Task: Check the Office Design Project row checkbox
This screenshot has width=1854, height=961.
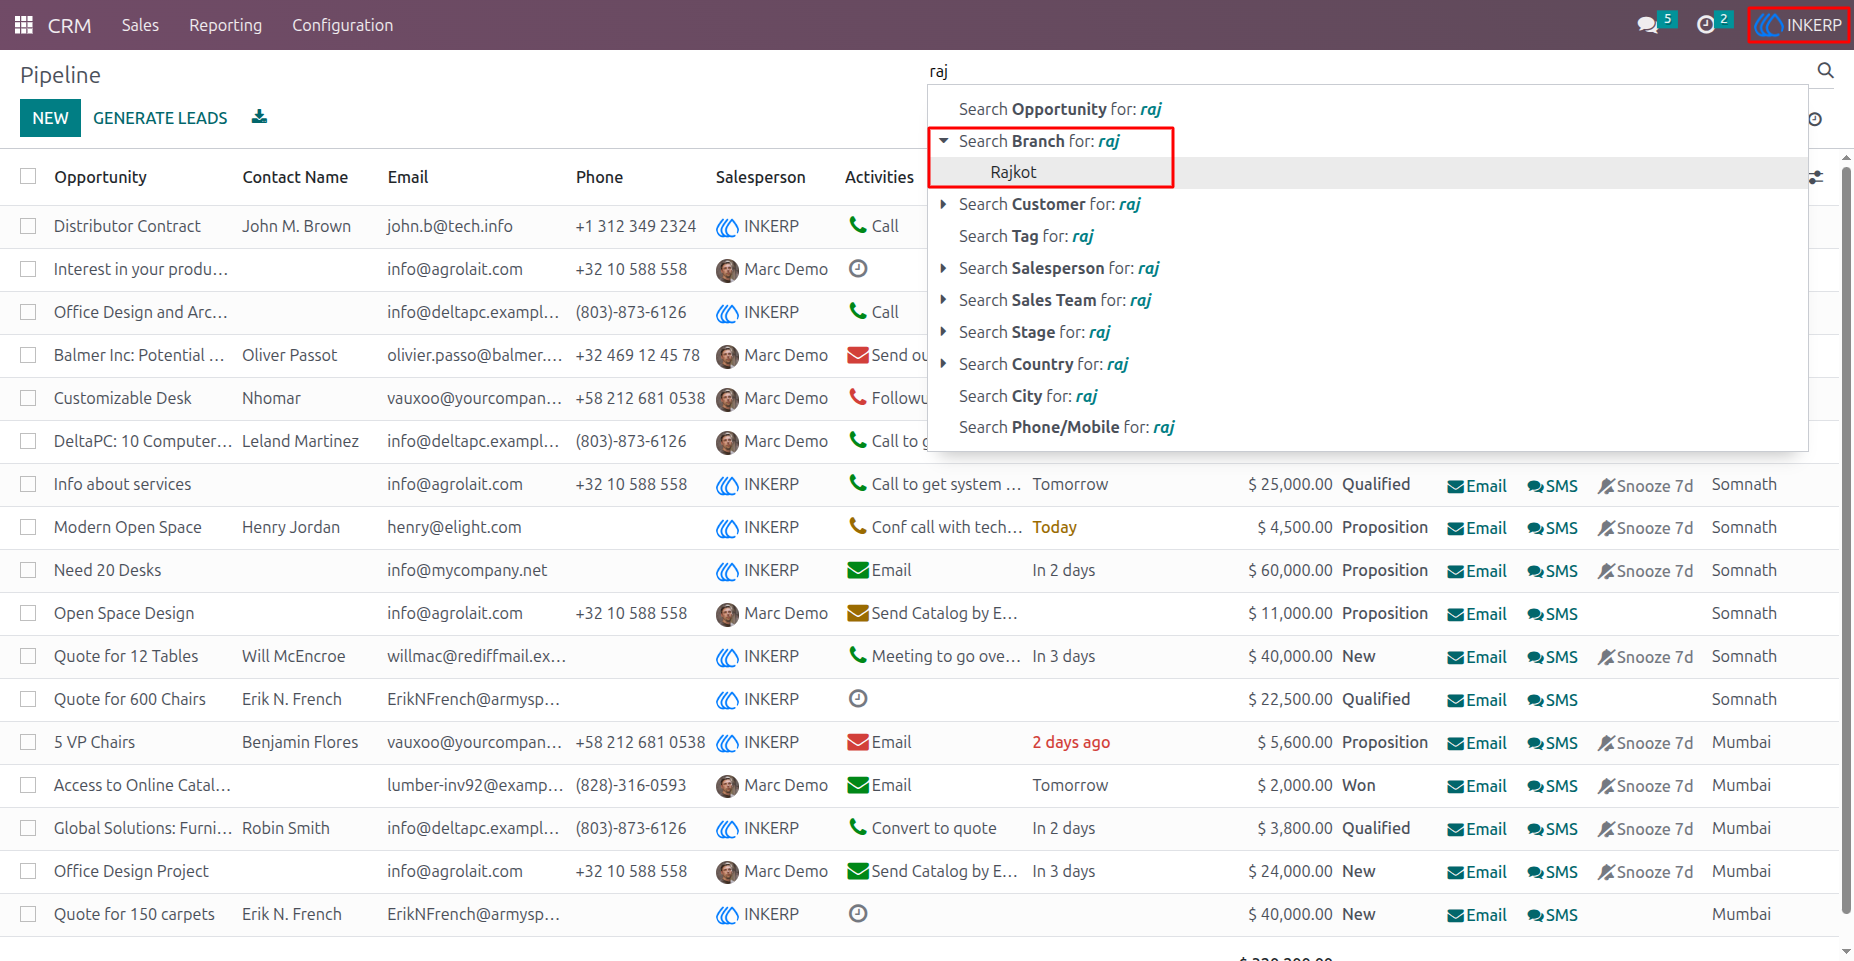Action: (28, 871)
